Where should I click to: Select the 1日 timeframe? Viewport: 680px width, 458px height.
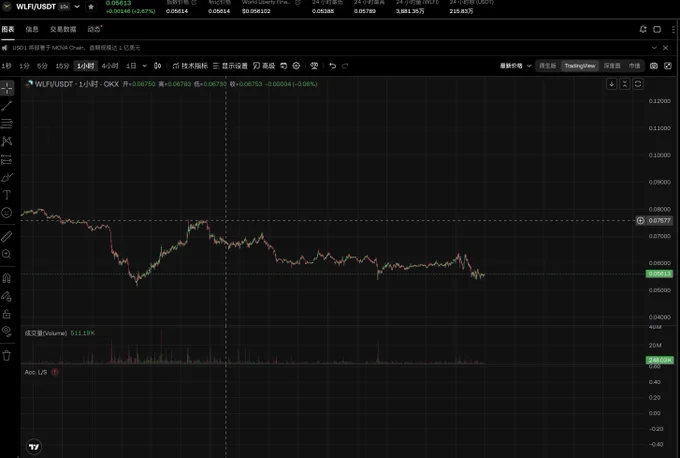point(131,66)
